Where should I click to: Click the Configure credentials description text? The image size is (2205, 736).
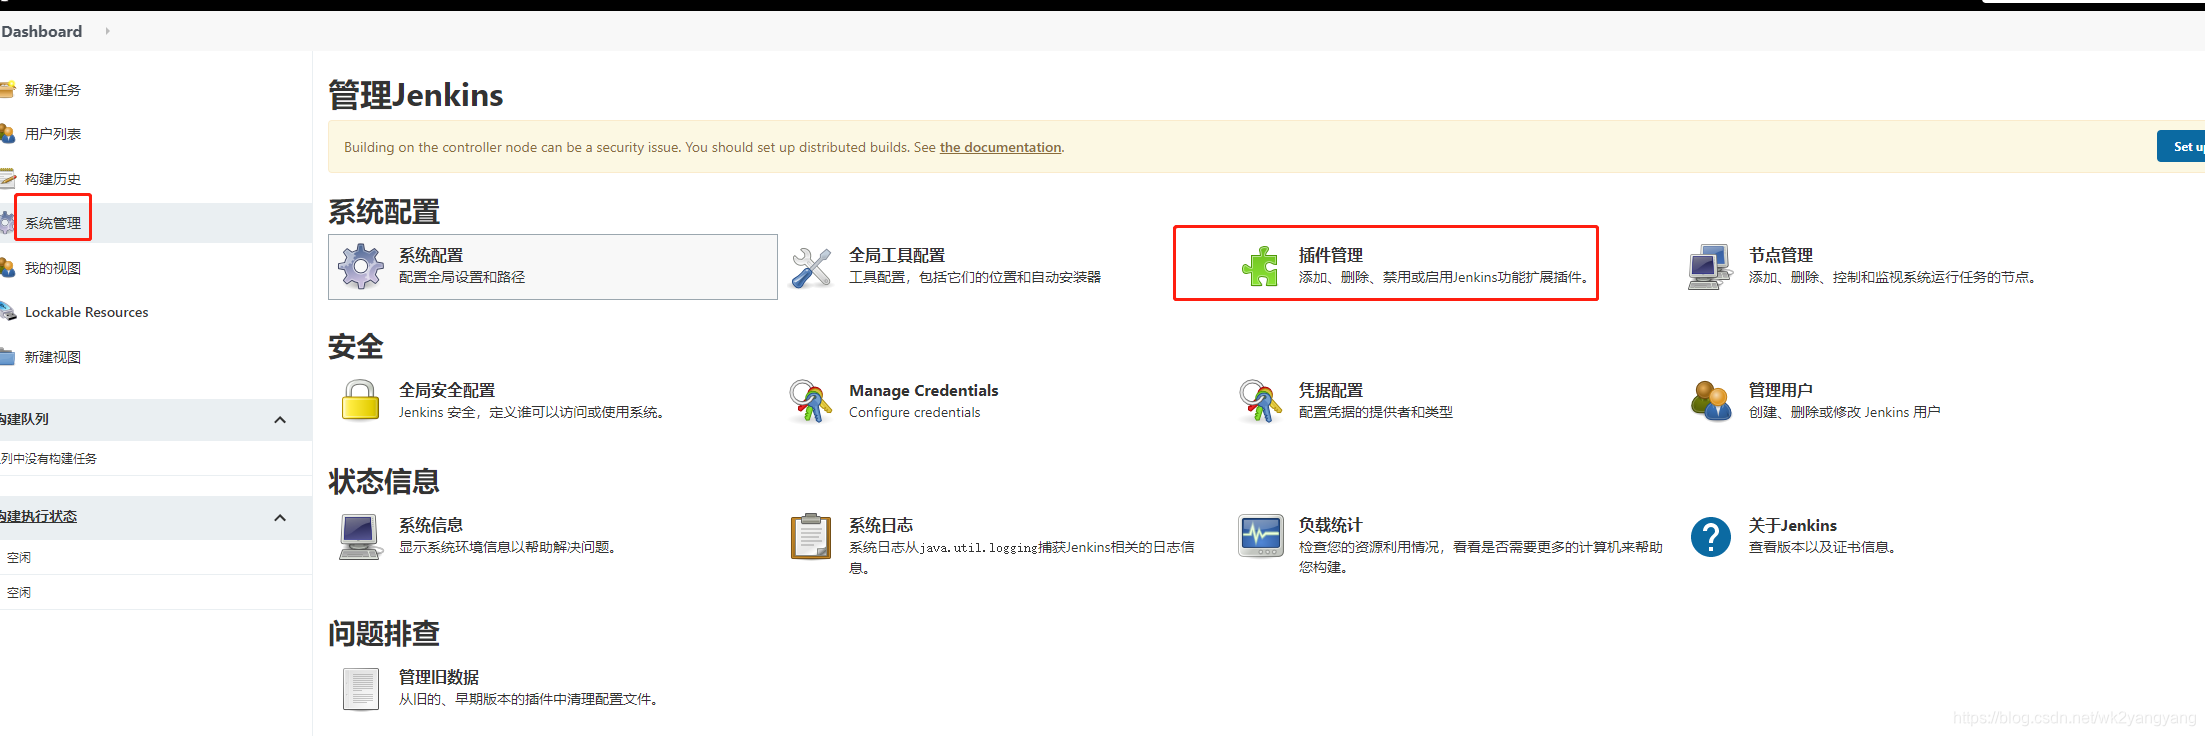pos(914,412)
